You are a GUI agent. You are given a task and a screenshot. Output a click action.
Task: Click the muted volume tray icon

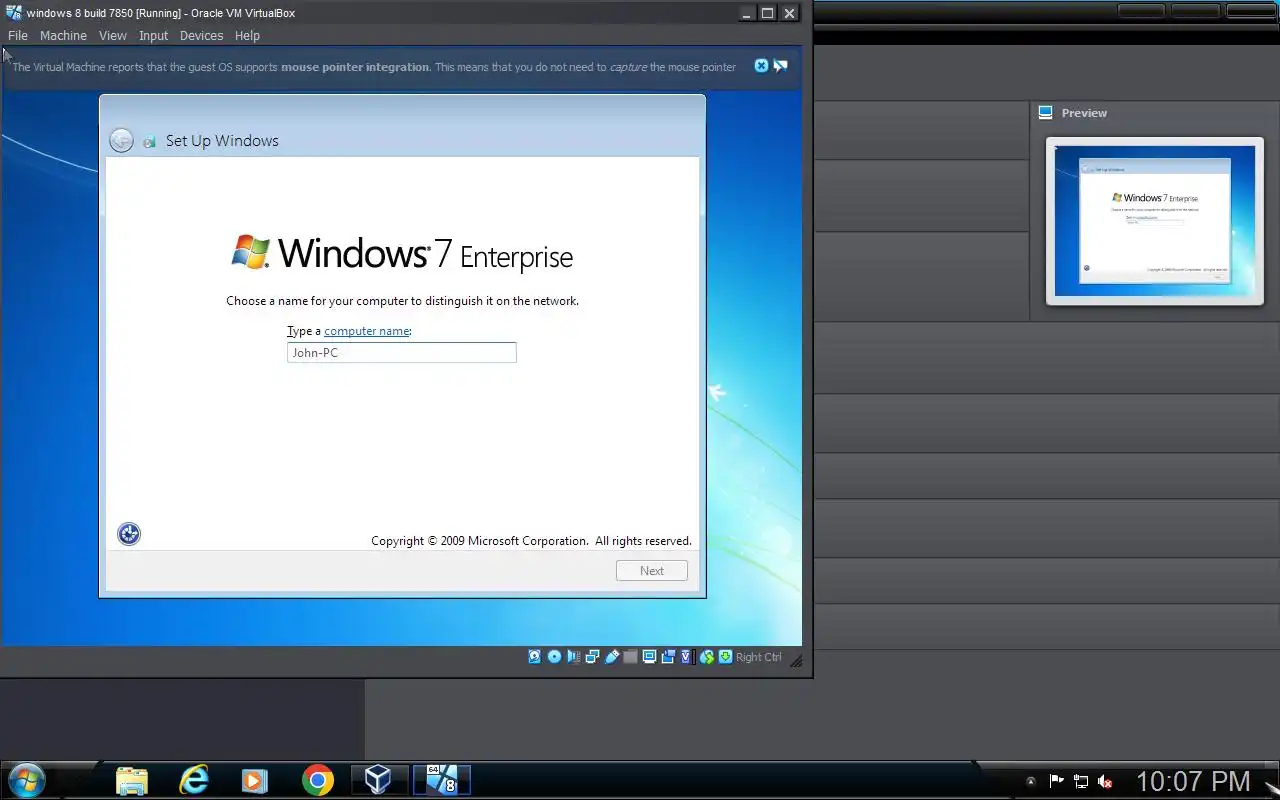[1106, 781]
